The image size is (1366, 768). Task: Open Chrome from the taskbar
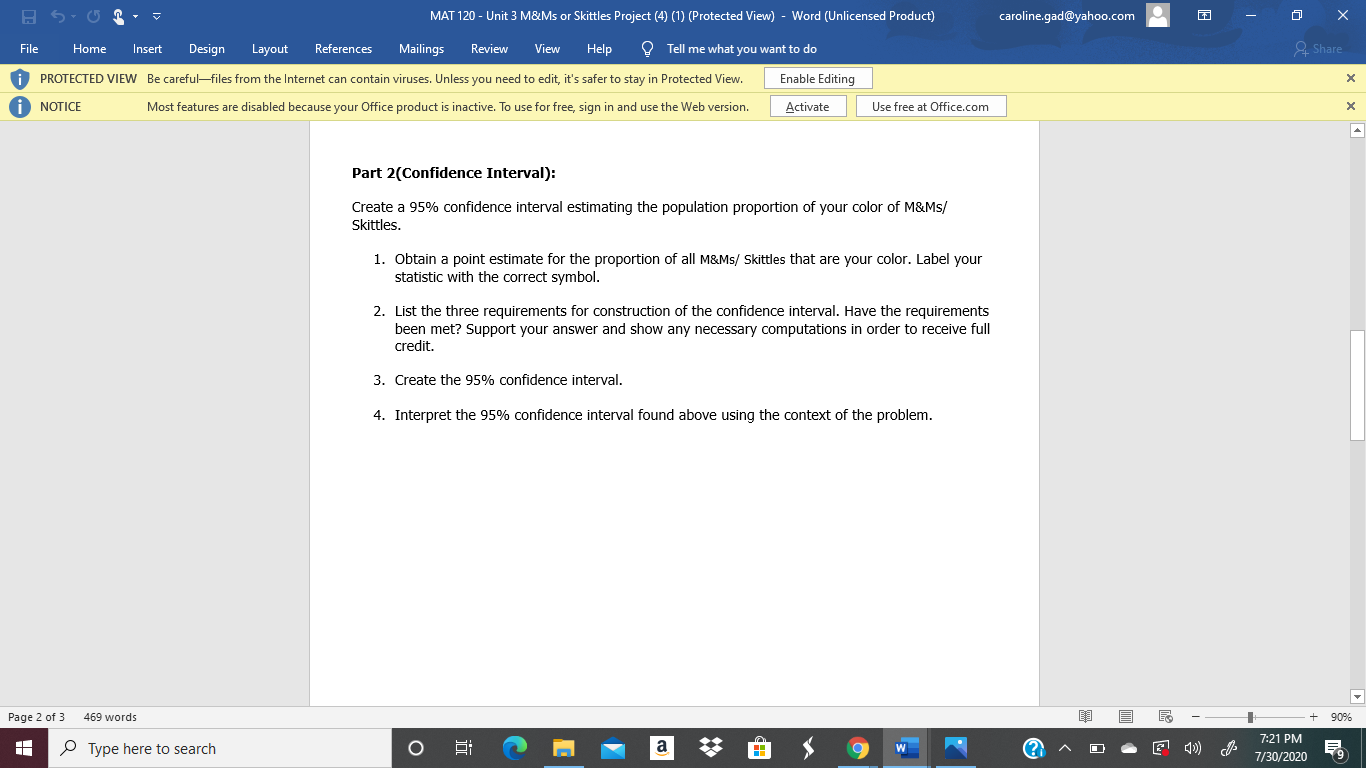click(858, 747)
